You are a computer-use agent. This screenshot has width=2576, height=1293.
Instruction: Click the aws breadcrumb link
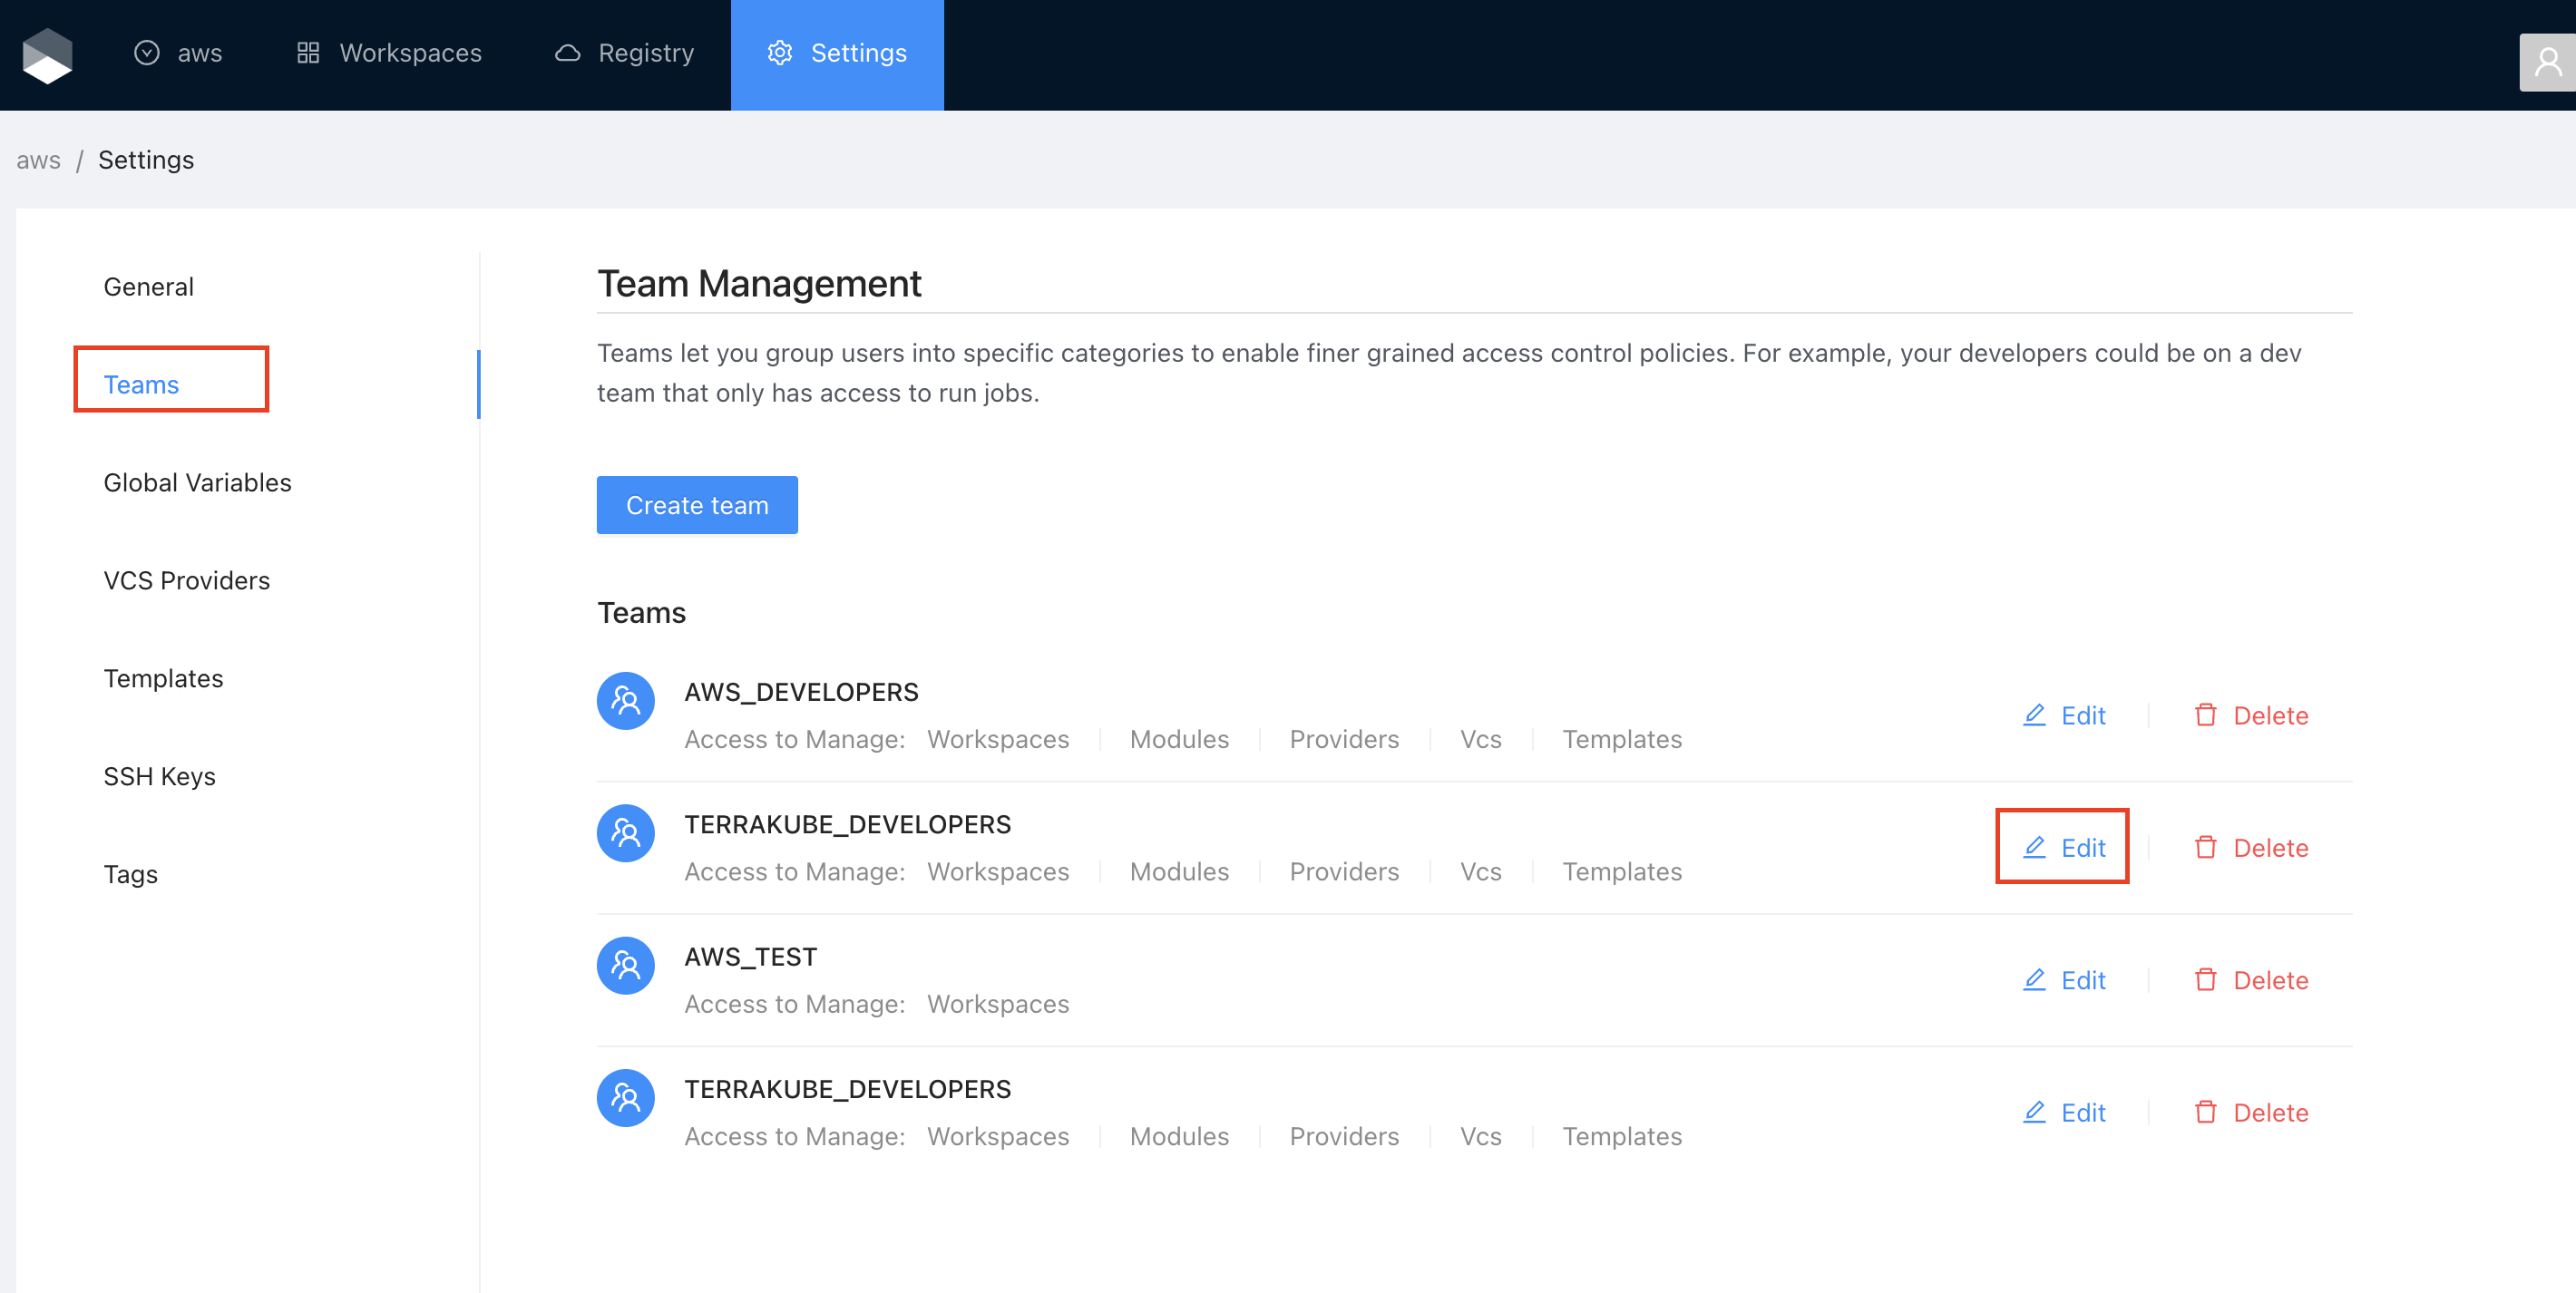coord(38,160)
